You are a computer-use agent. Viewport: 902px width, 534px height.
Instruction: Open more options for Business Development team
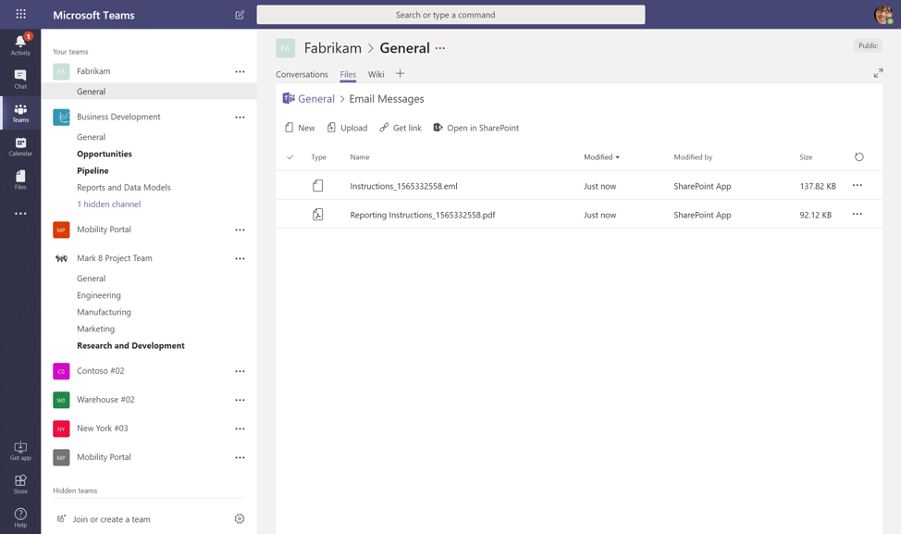coord(240,117)
